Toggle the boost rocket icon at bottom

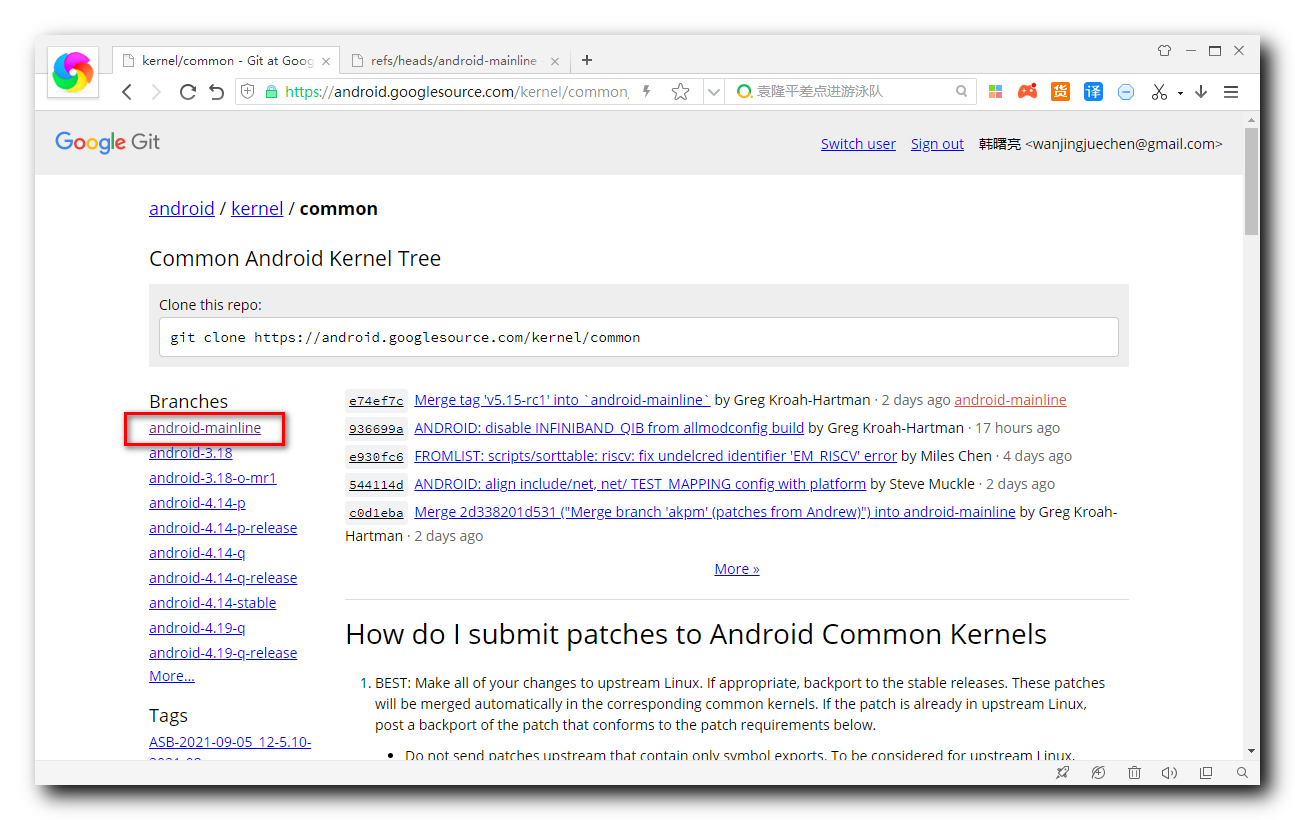click(x=1062, y=772)
